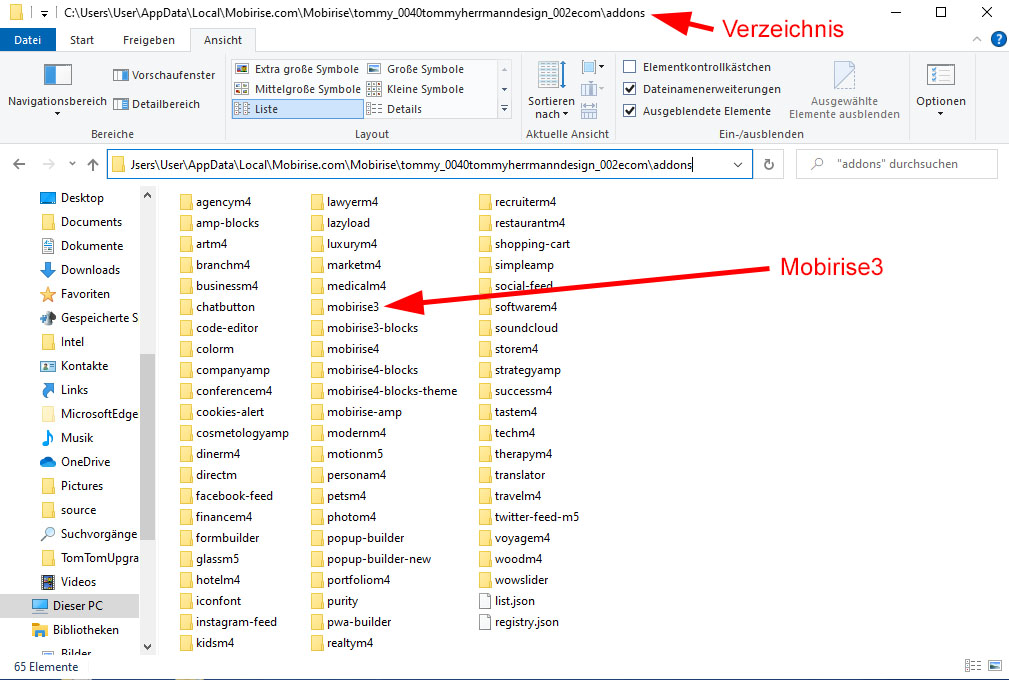Toggle the Vorschaufenster preview pane
The width and height of the screenshot is (1009, 680).
click(164, 75)
